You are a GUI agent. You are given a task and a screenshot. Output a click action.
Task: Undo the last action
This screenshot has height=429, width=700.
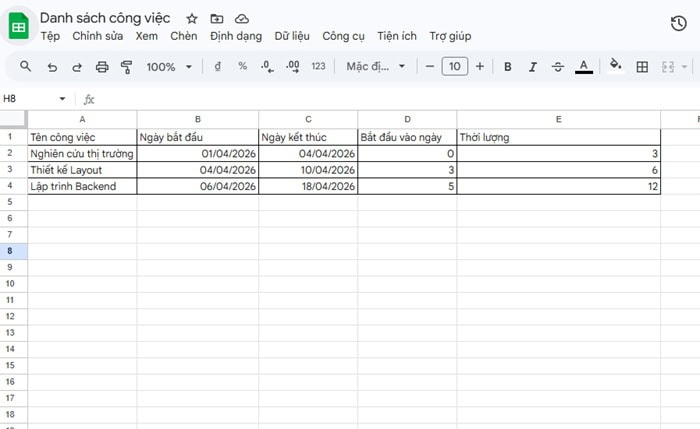pos(52,67)
